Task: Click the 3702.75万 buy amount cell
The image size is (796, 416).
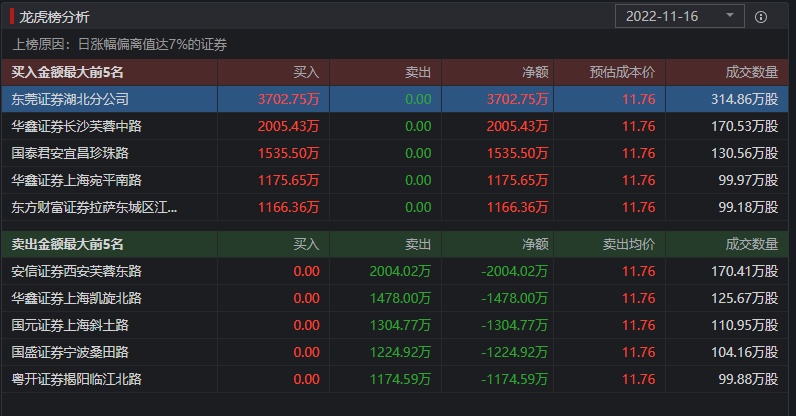Action: (x=289, y=99)
